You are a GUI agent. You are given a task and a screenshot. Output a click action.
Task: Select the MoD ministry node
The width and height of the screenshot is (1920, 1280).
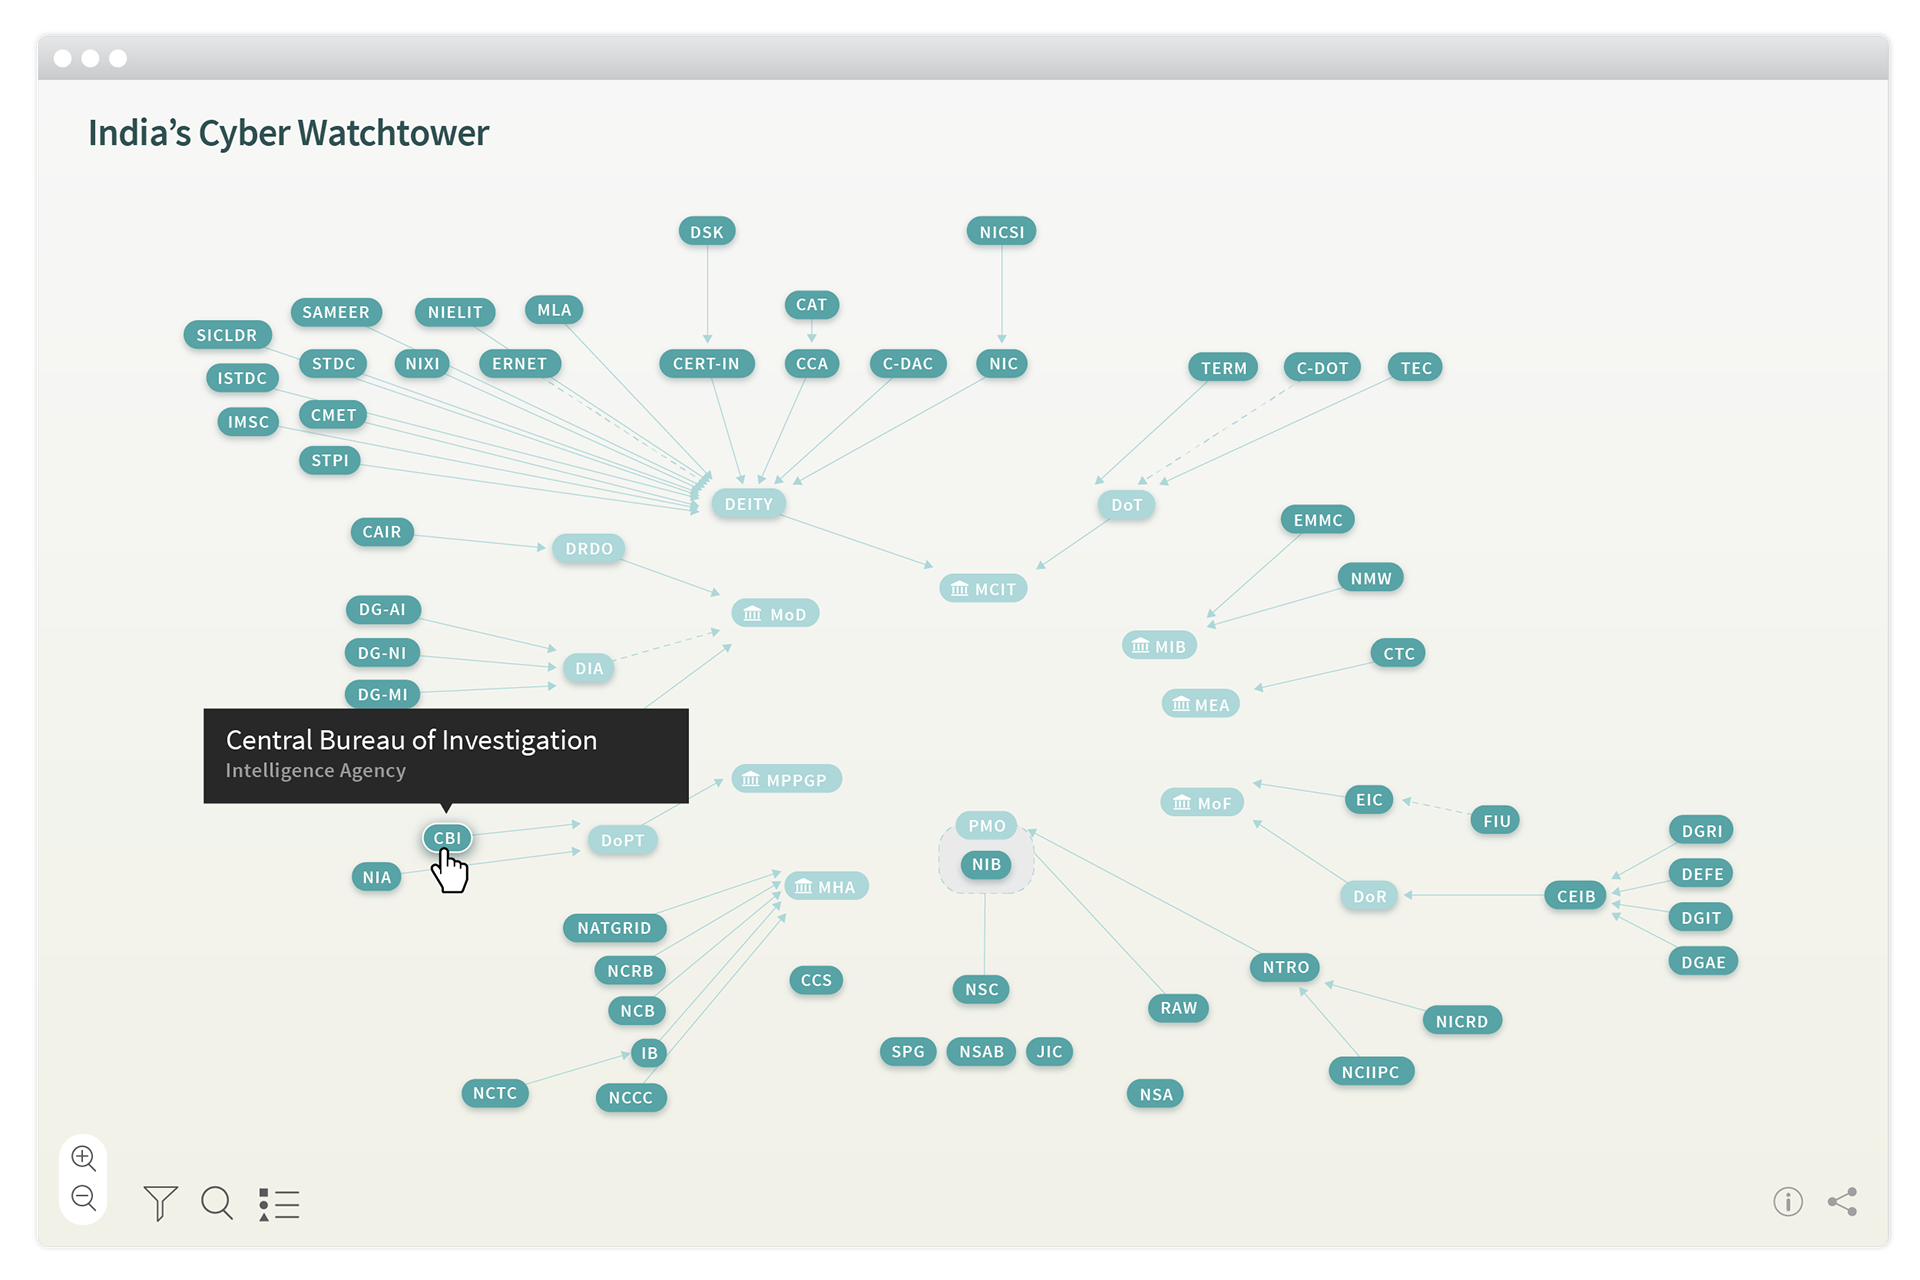pos(775,614)
